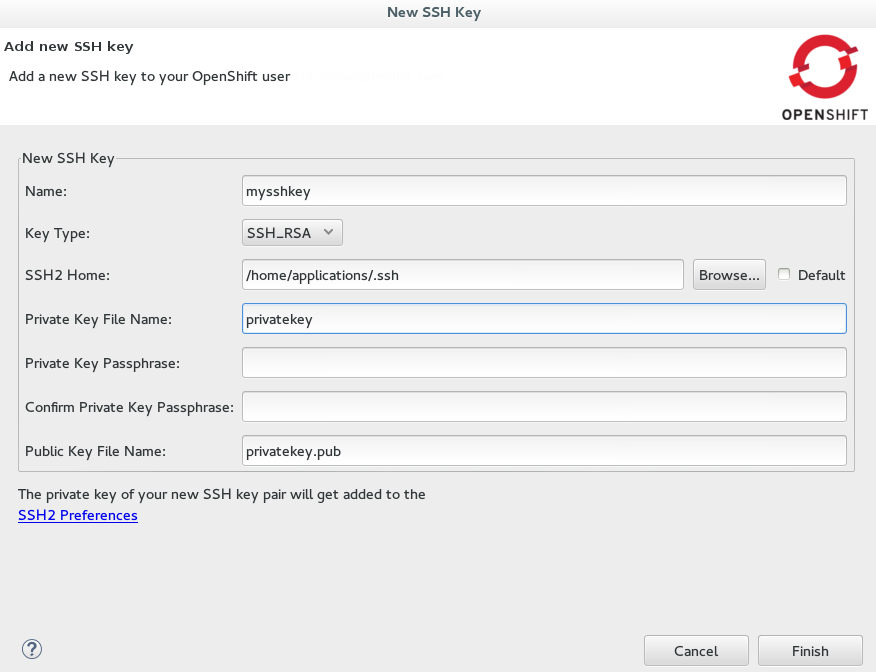Viewport: 876px width, 672px height.
Task: Click the 'SSH2 Home:' label
Action: pos(68,275)
